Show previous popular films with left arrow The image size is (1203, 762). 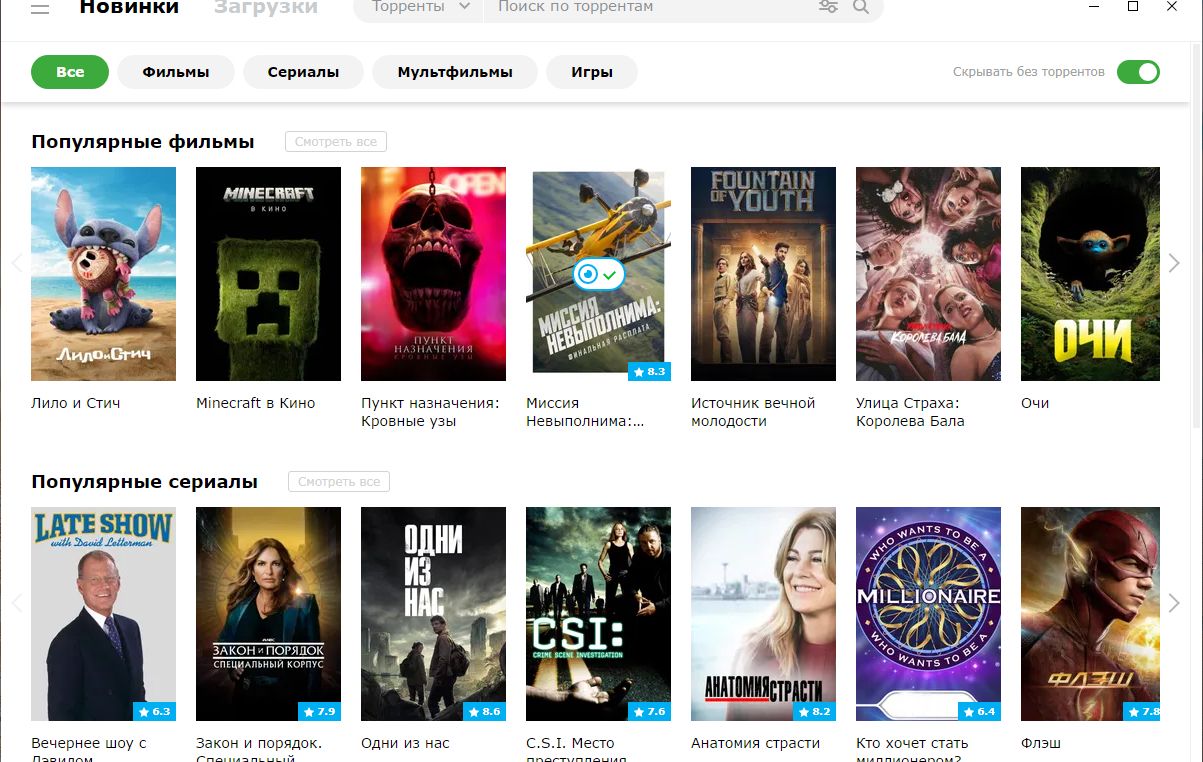point(16,263)
